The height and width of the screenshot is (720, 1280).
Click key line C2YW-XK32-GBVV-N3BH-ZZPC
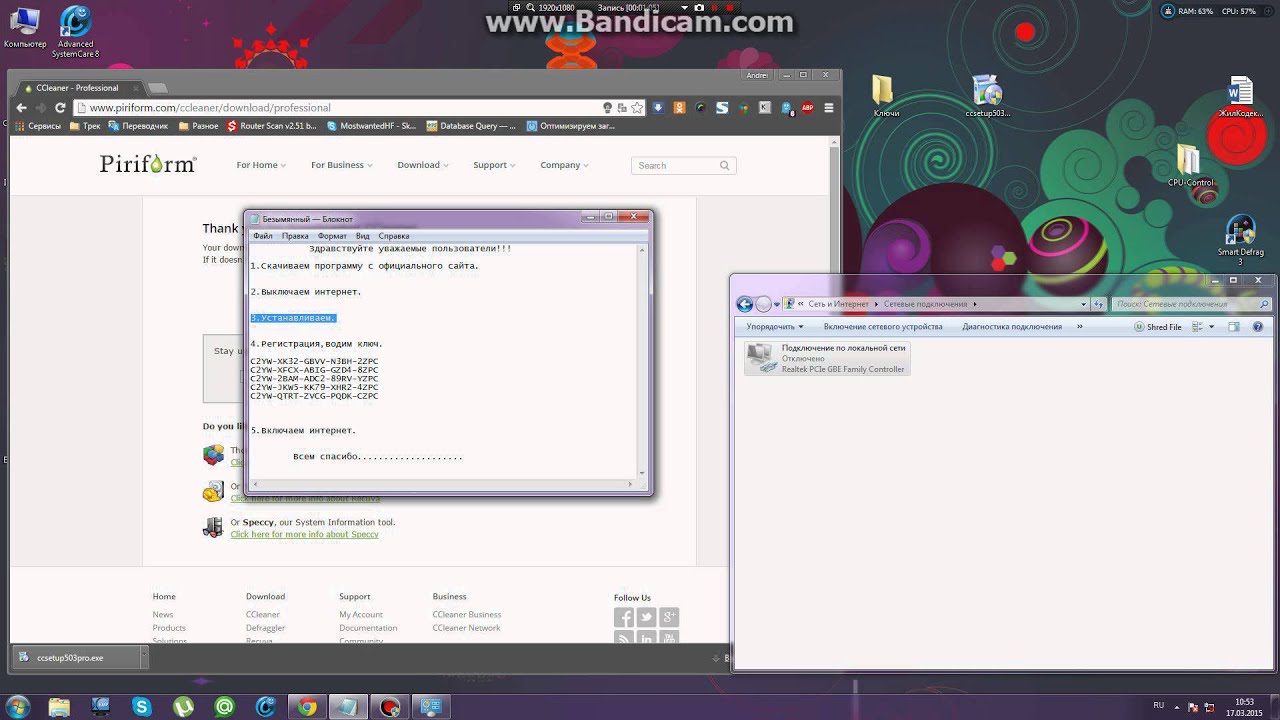[314, 361]
